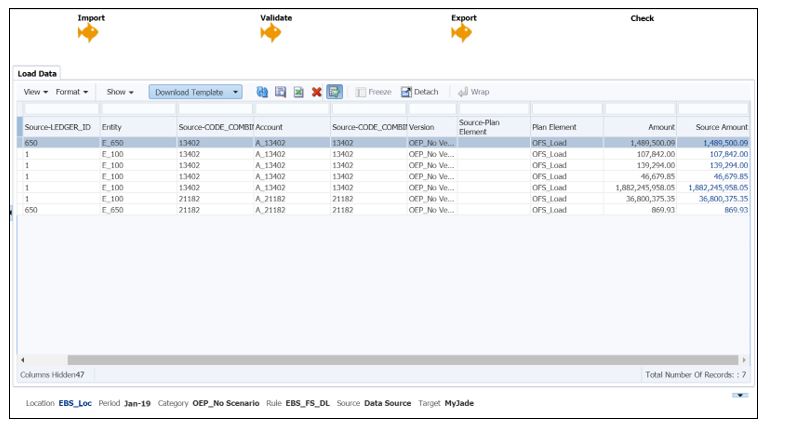Click the Validate workflow fish icon

point(270,34)
